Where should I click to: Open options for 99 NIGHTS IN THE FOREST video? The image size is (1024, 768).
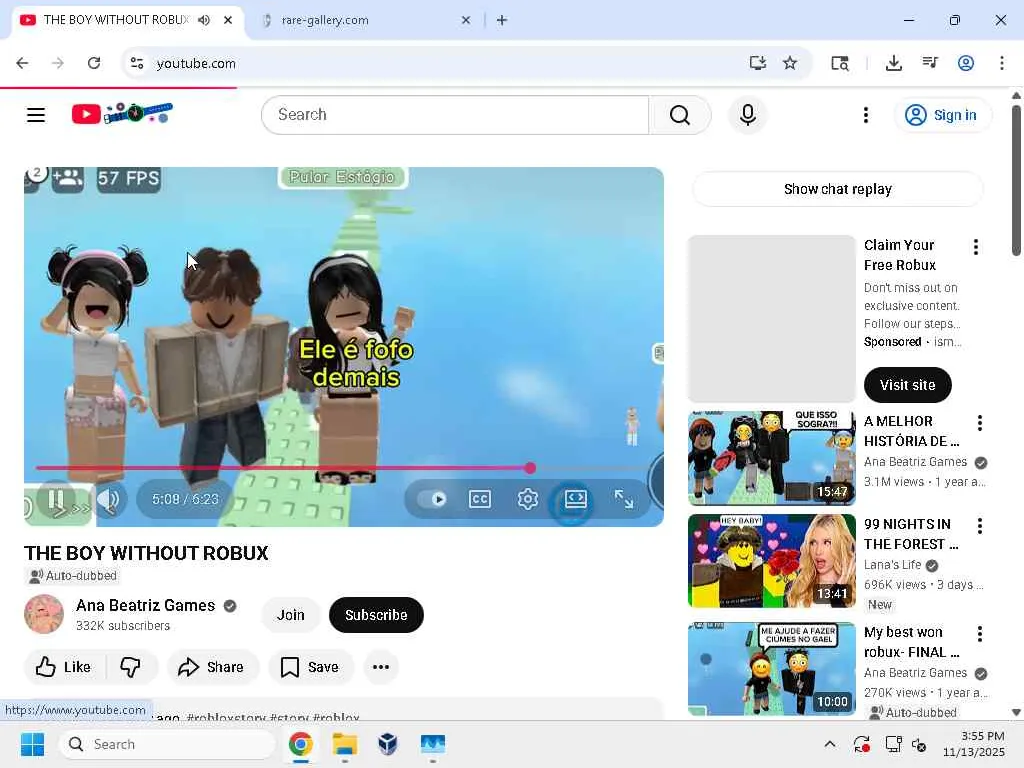click(x=980, y=526)
